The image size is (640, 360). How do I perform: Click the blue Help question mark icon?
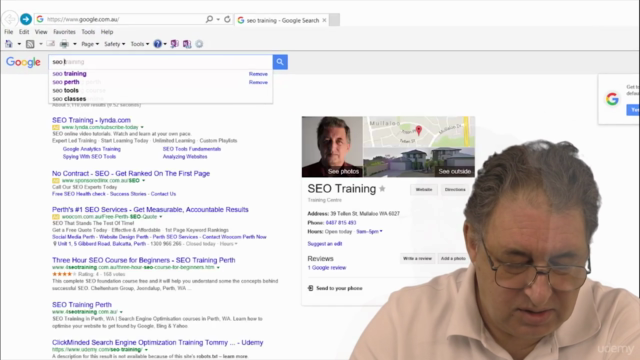[157, 44]
